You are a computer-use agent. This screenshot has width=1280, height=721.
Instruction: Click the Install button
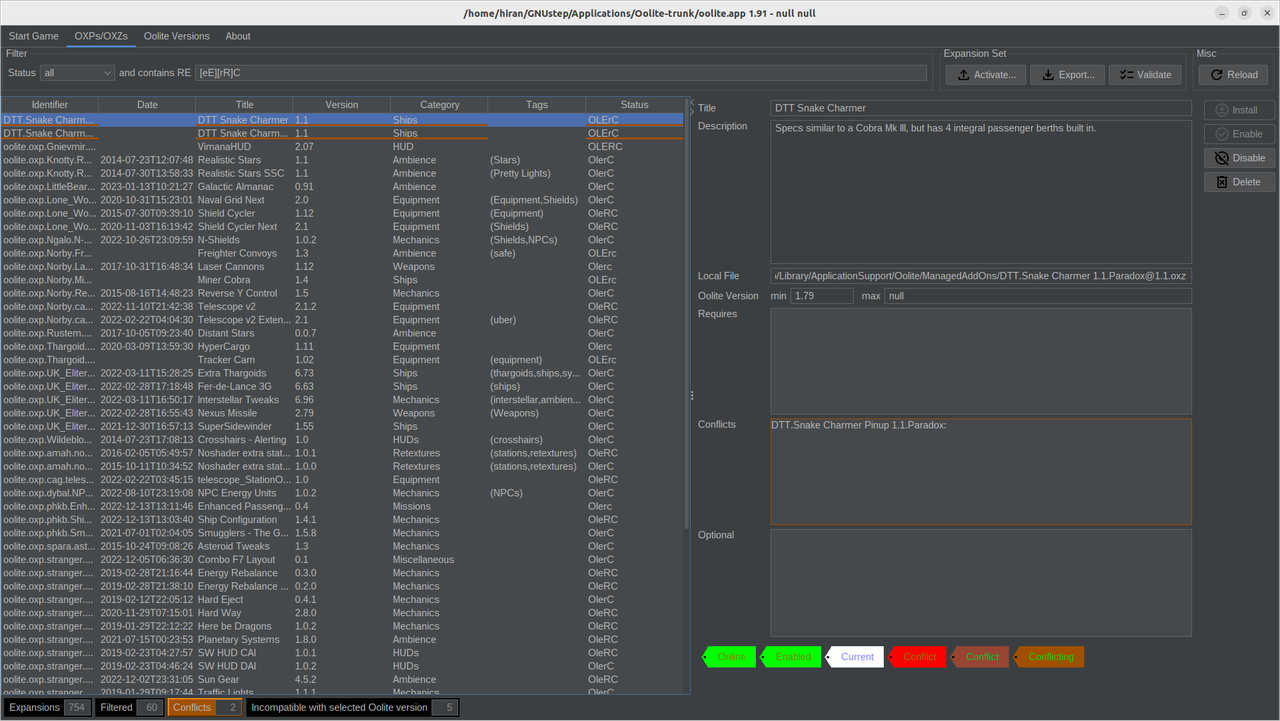tap(1239, 110)
